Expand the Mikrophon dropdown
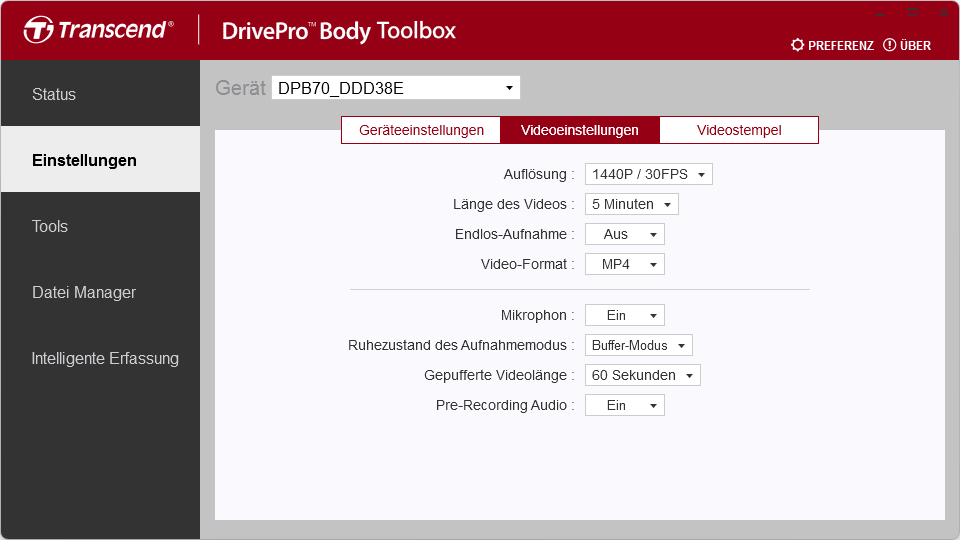960x540 pixels. pyautogui.click(x=624, y=315)
